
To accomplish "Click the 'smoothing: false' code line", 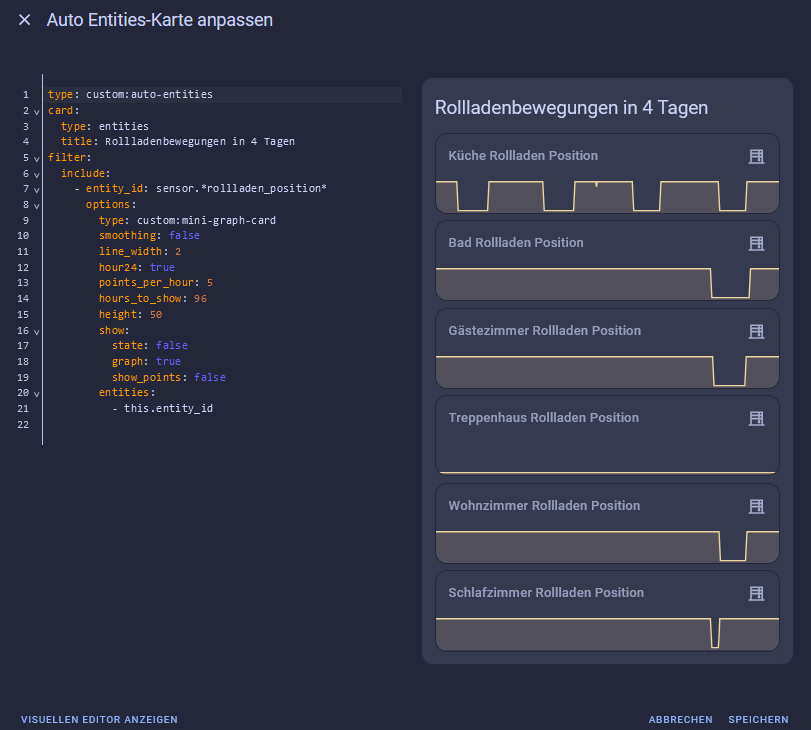I will tap(149, 235).
